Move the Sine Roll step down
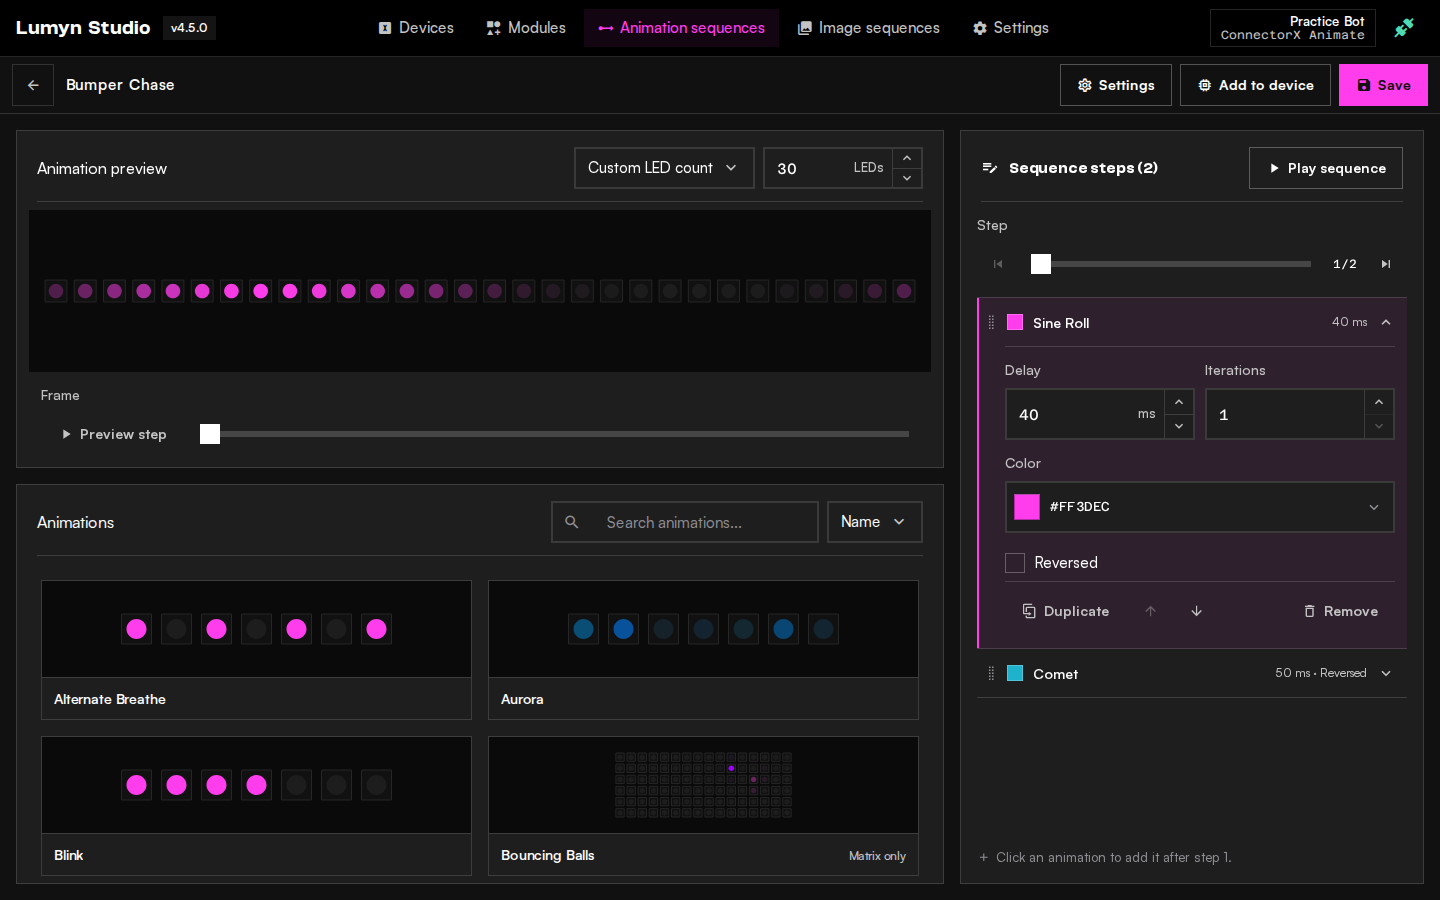The height and width of the screenshot is (900, 1440). [1196, 611]
